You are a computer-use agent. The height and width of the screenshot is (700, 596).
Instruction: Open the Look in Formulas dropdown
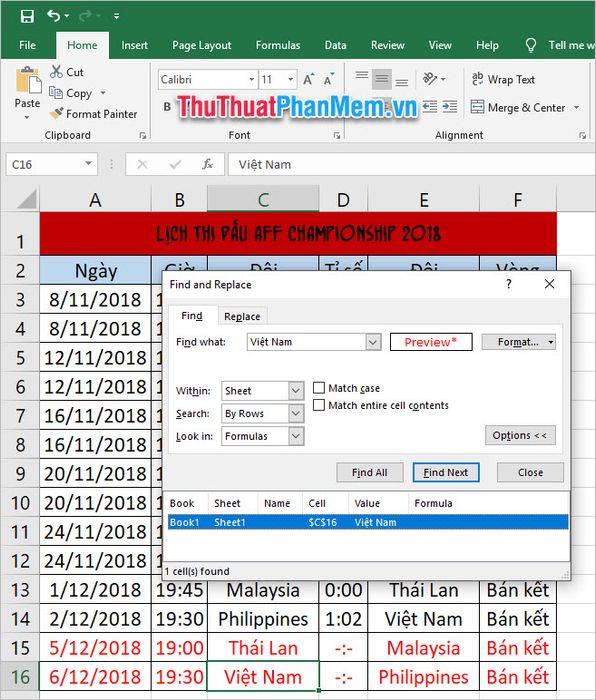pos(296,436)
